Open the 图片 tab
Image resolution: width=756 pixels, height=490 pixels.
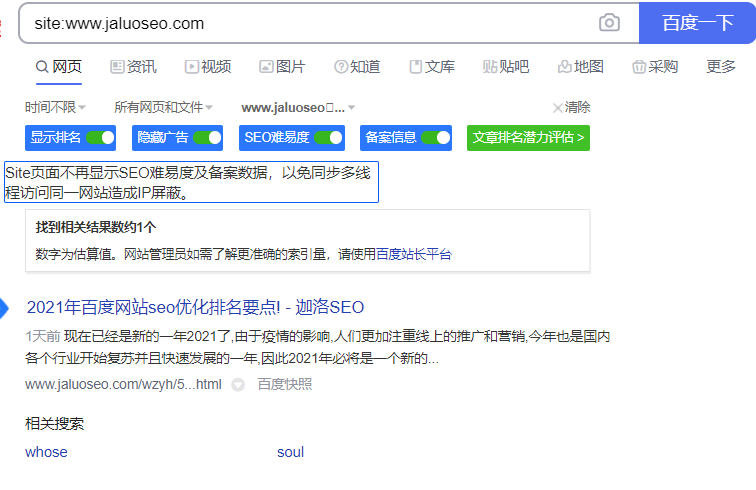282,67
